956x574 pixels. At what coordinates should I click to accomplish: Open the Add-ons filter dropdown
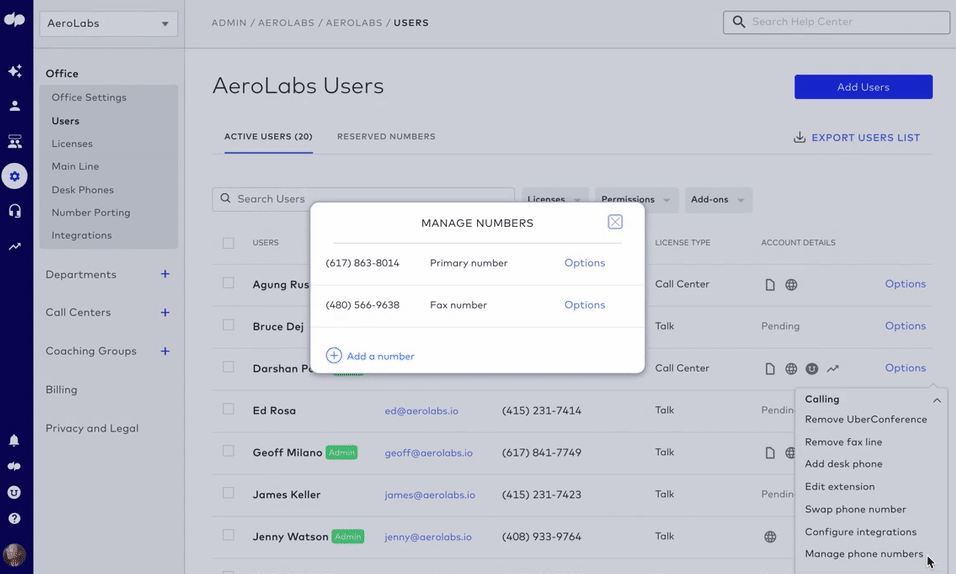[x=718, y=200]
